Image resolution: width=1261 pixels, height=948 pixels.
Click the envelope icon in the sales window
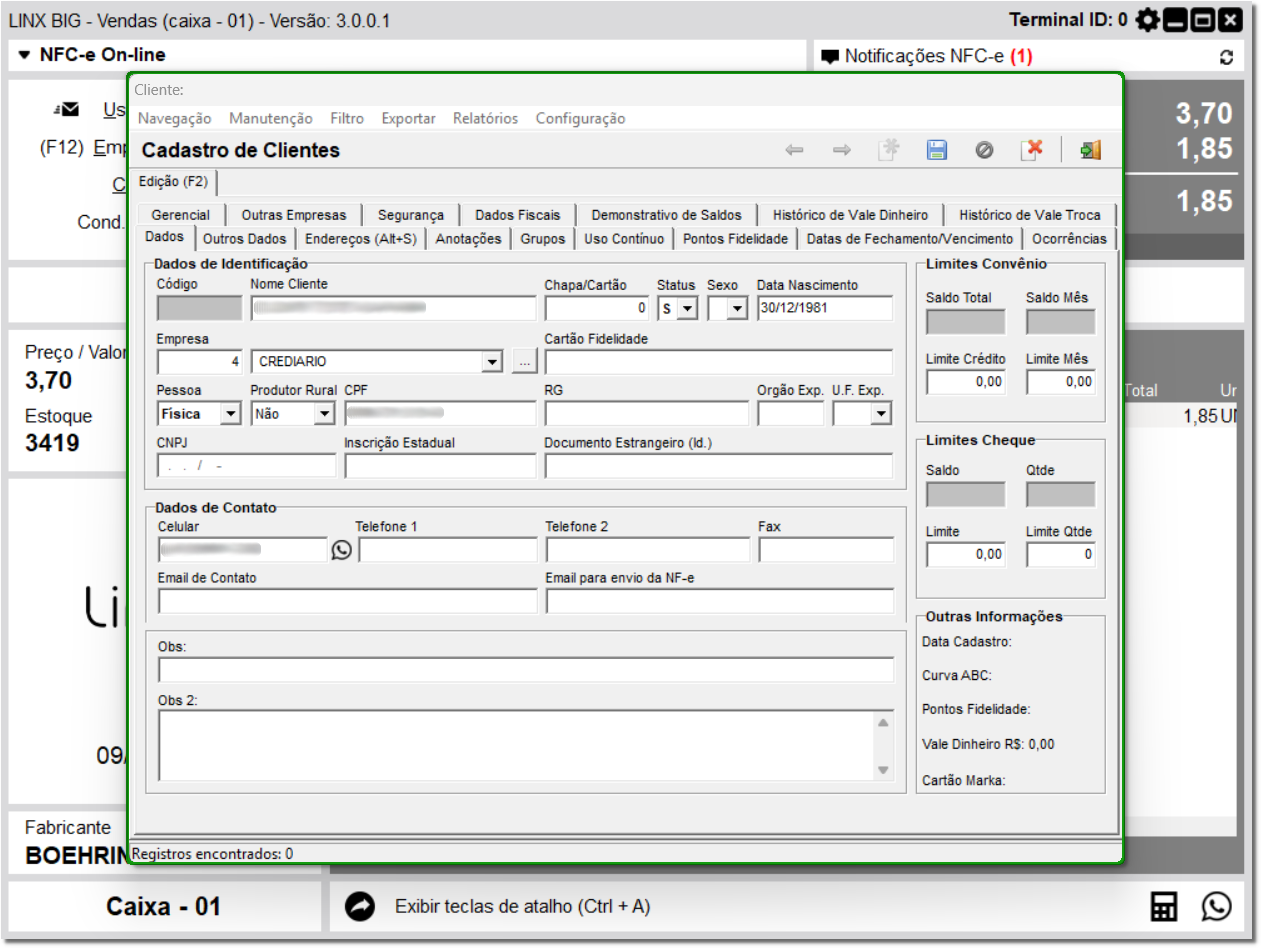coord(66,109)
